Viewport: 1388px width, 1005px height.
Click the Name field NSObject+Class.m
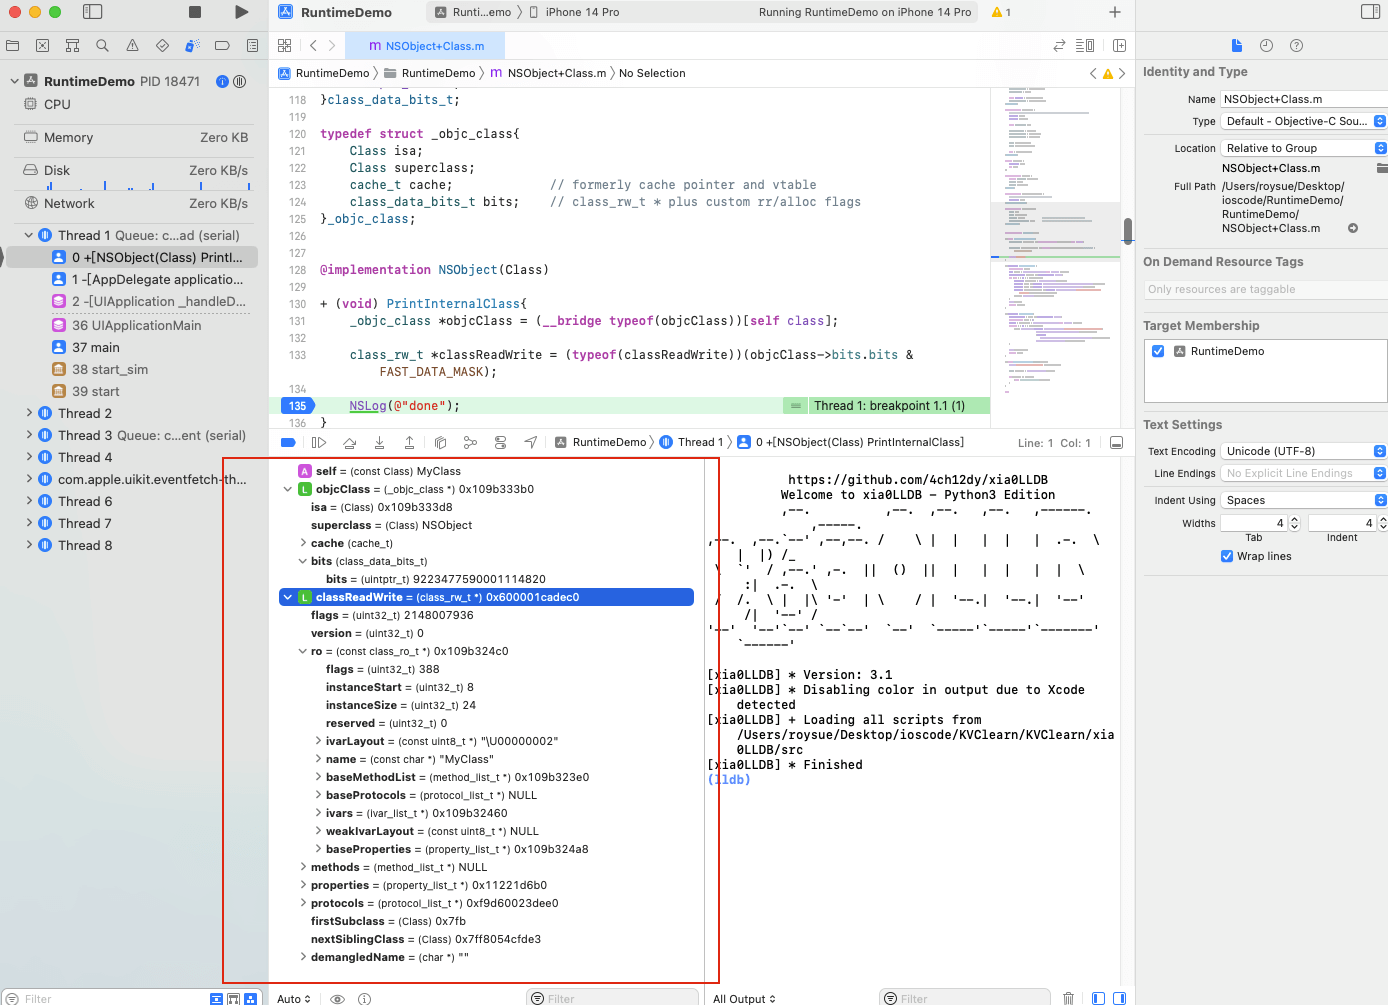[x=1304, y=99]
